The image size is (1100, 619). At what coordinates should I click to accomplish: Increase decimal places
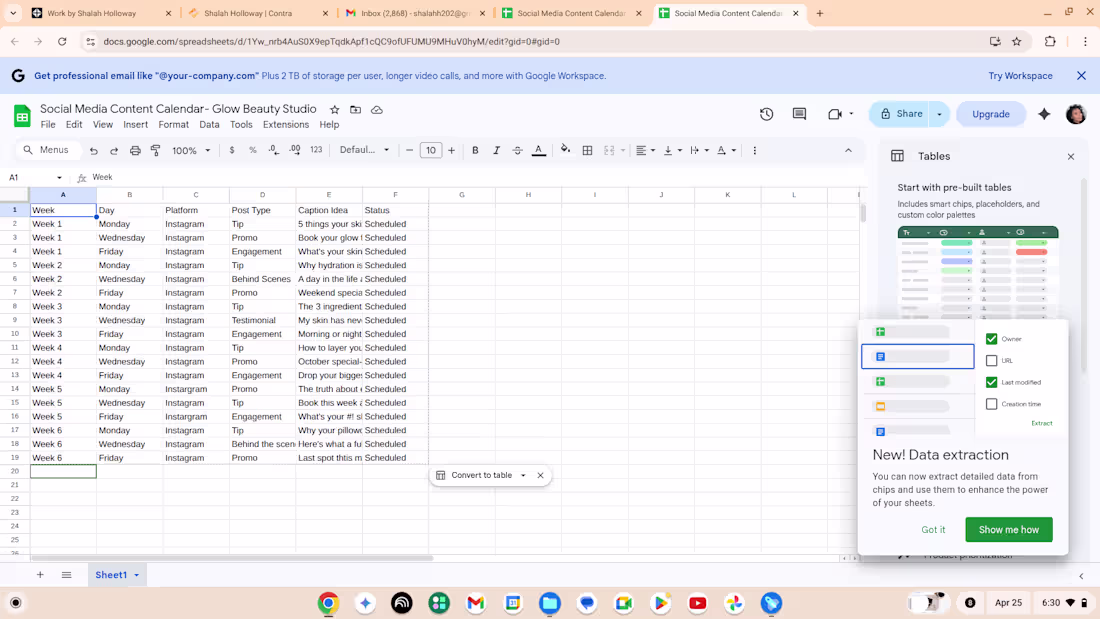295,150
